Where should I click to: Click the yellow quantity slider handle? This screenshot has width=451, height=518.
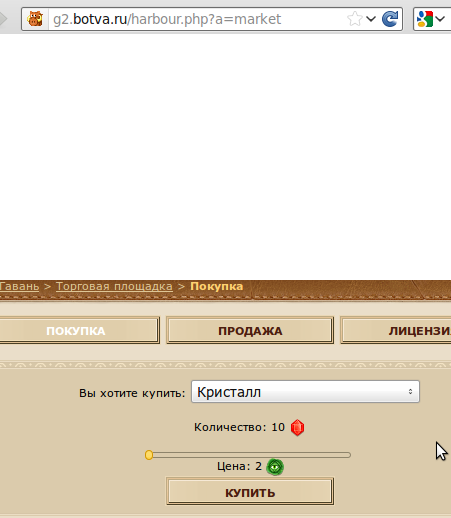tap(149, 455)
